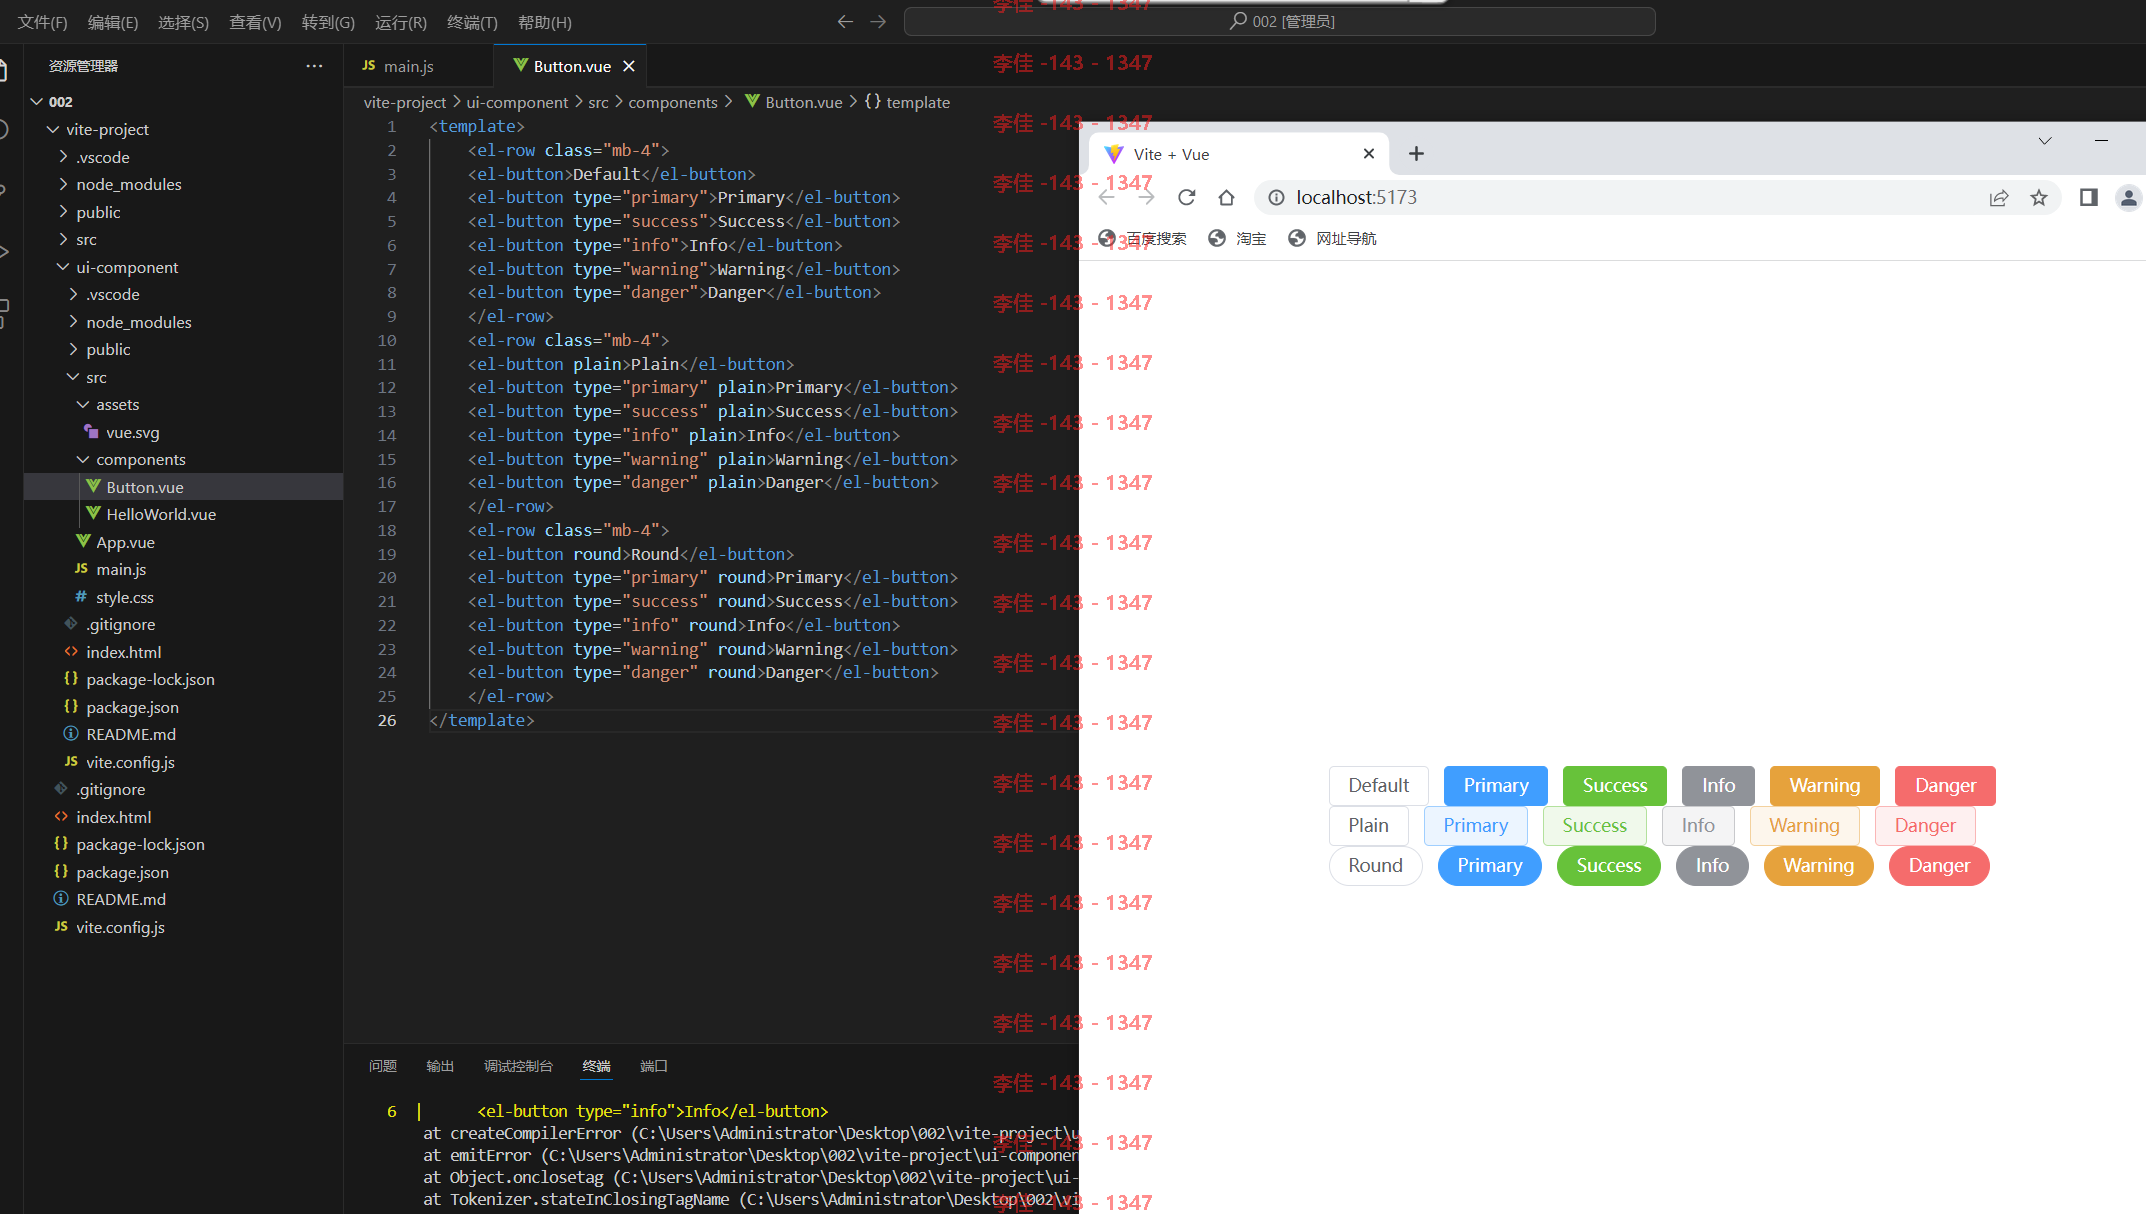Open explorer more actions ellipsis
The image size is (2146, 1214).
tap(314, 66)
